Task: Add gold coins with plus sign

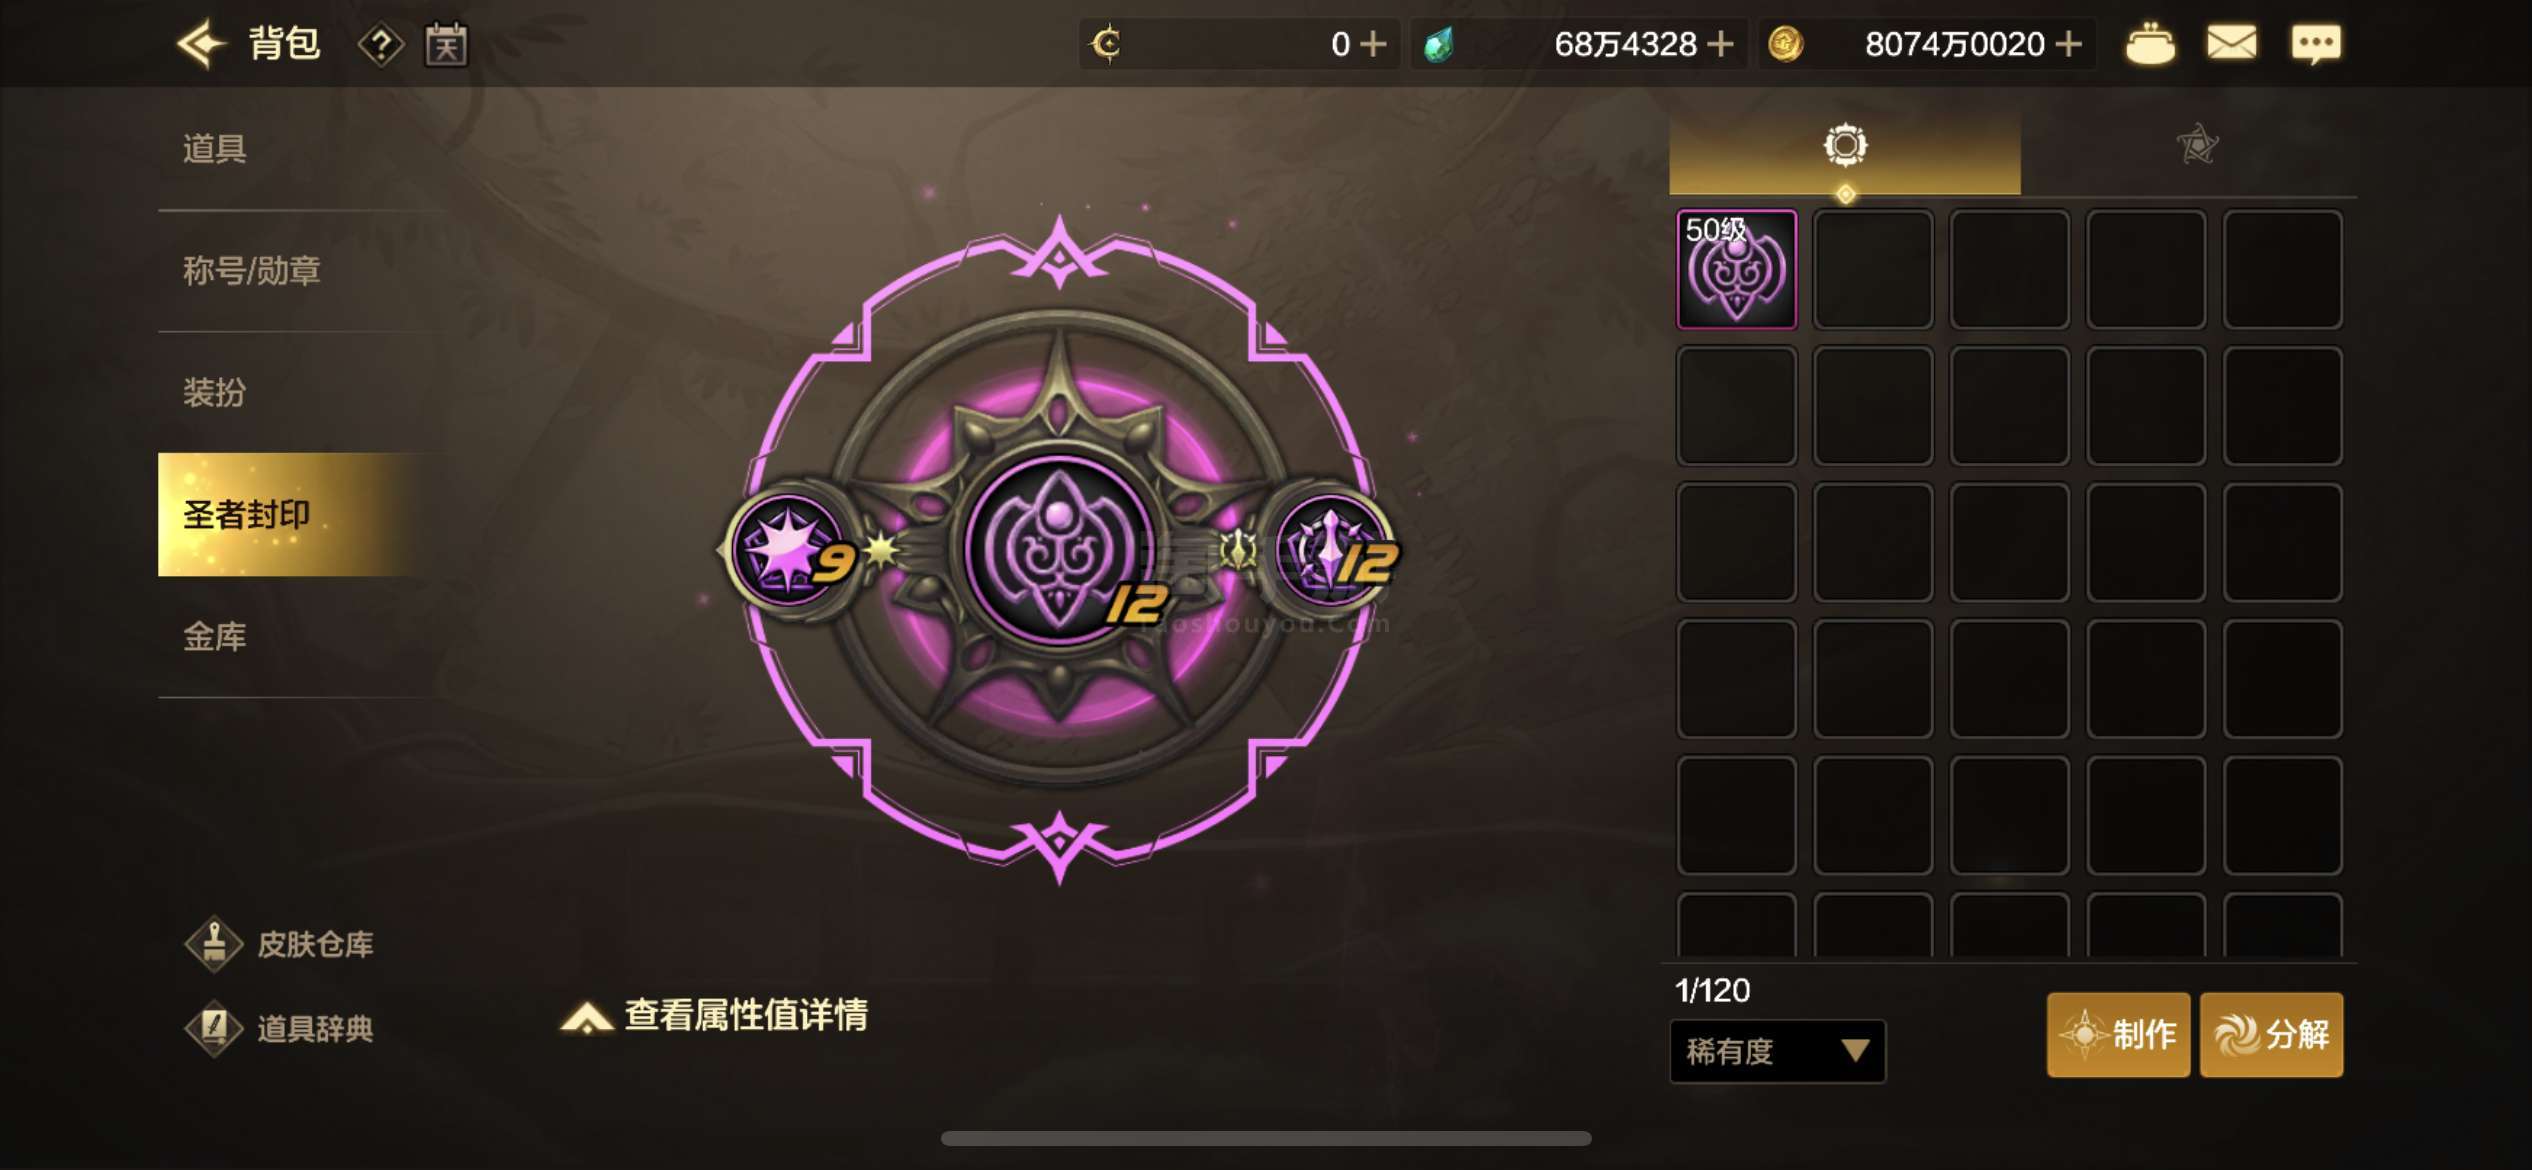Action: point(2069,44)
